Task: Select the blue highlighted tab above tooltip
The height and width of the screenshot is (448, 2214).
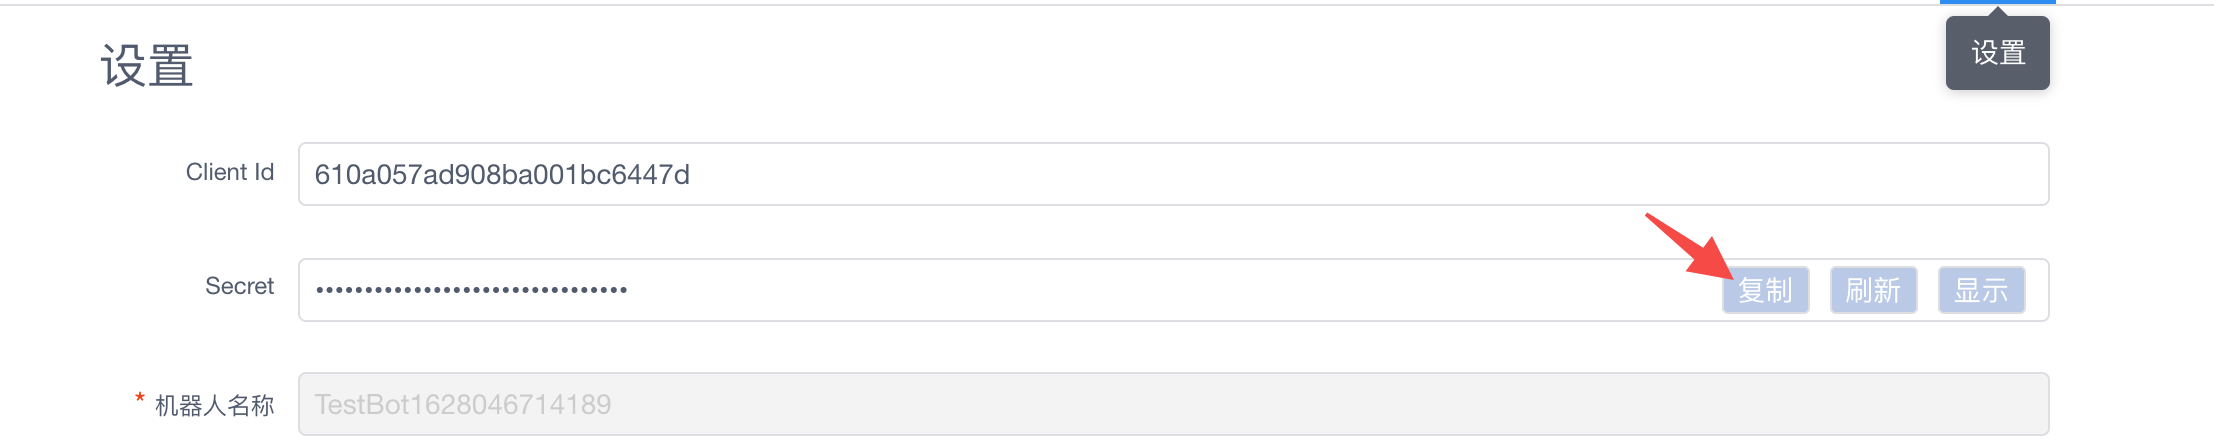Action: (x=1997, y=2)
